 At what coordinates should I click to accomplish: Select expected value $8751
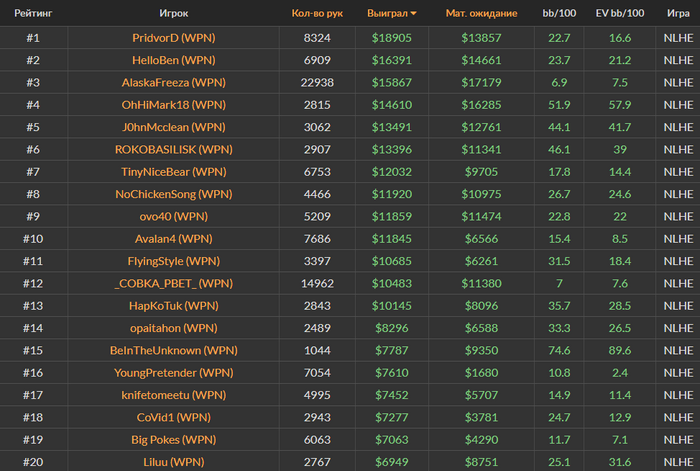tap(481, 462)
